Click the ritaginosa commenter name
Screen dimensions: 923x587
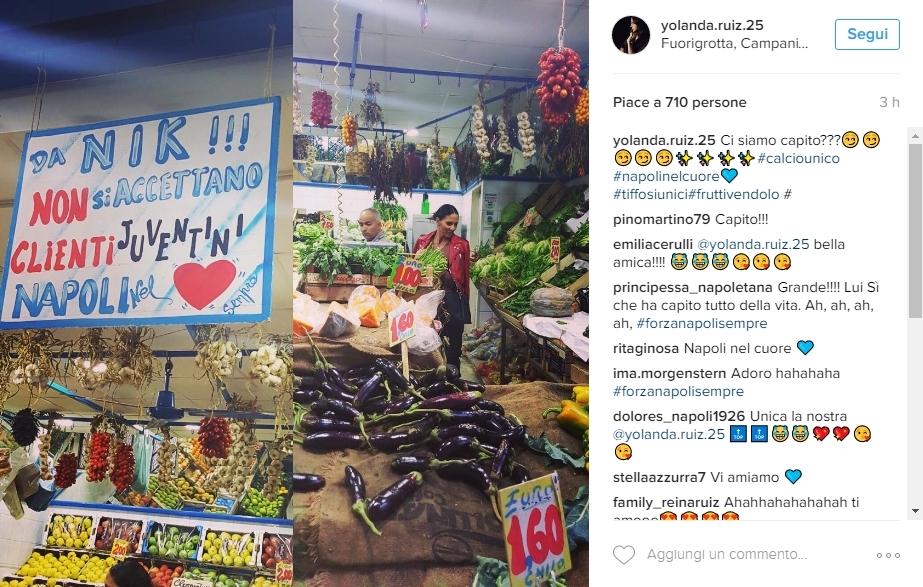646,349
